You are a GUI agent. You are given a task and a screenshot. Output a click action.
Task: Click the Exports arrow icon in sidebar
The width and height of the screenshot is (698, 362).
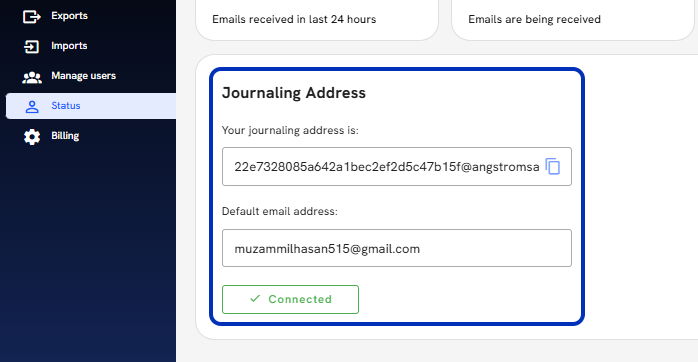click(32, 16)
